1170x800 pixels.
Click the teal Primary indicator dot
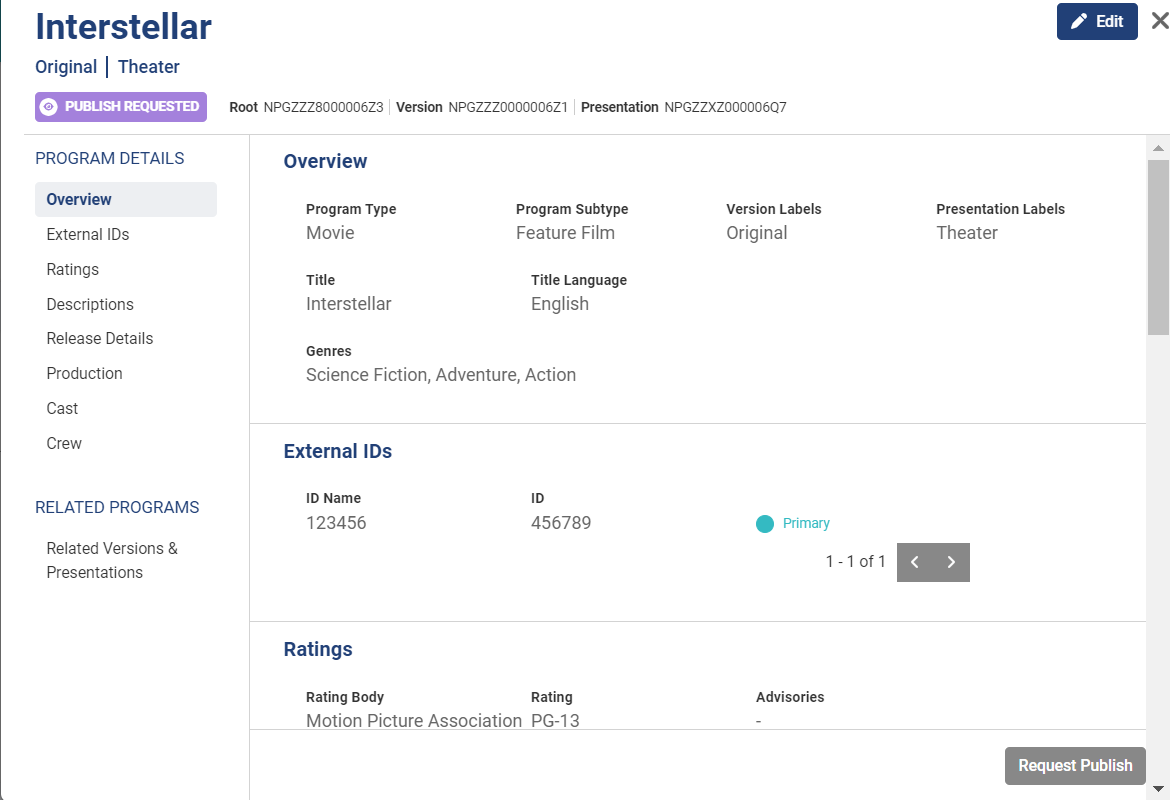click(765, 524)
